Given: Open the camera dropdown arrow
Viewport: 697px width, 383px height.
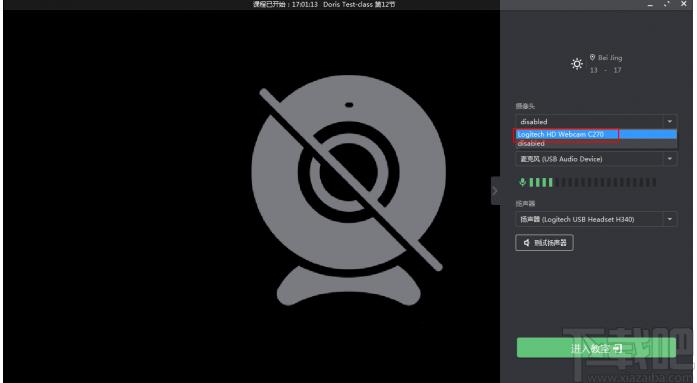Looking at the screenshot, I should pos(669,122).
